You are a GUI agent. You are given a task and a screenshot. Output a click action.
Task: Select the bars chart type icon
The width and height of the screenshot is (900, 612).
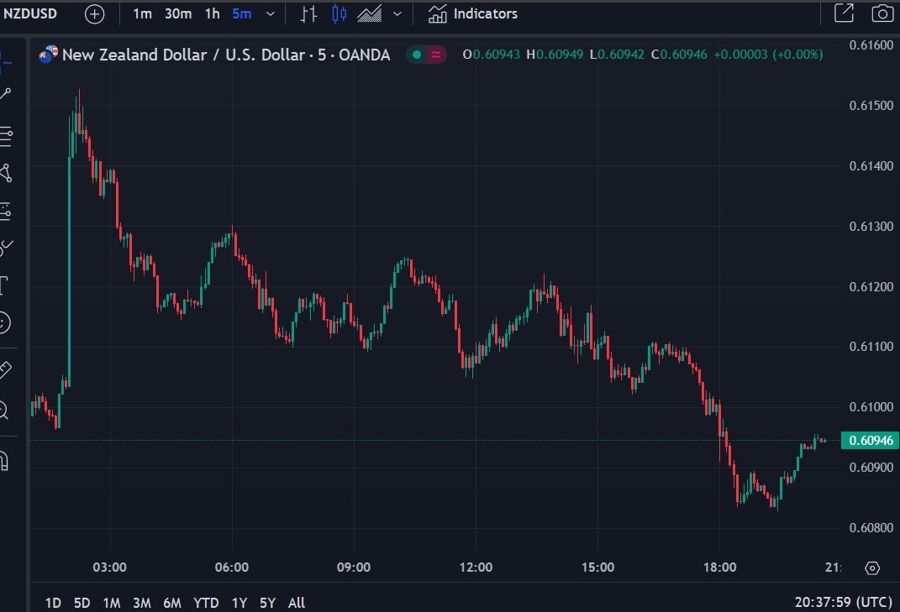click(309, 14)
